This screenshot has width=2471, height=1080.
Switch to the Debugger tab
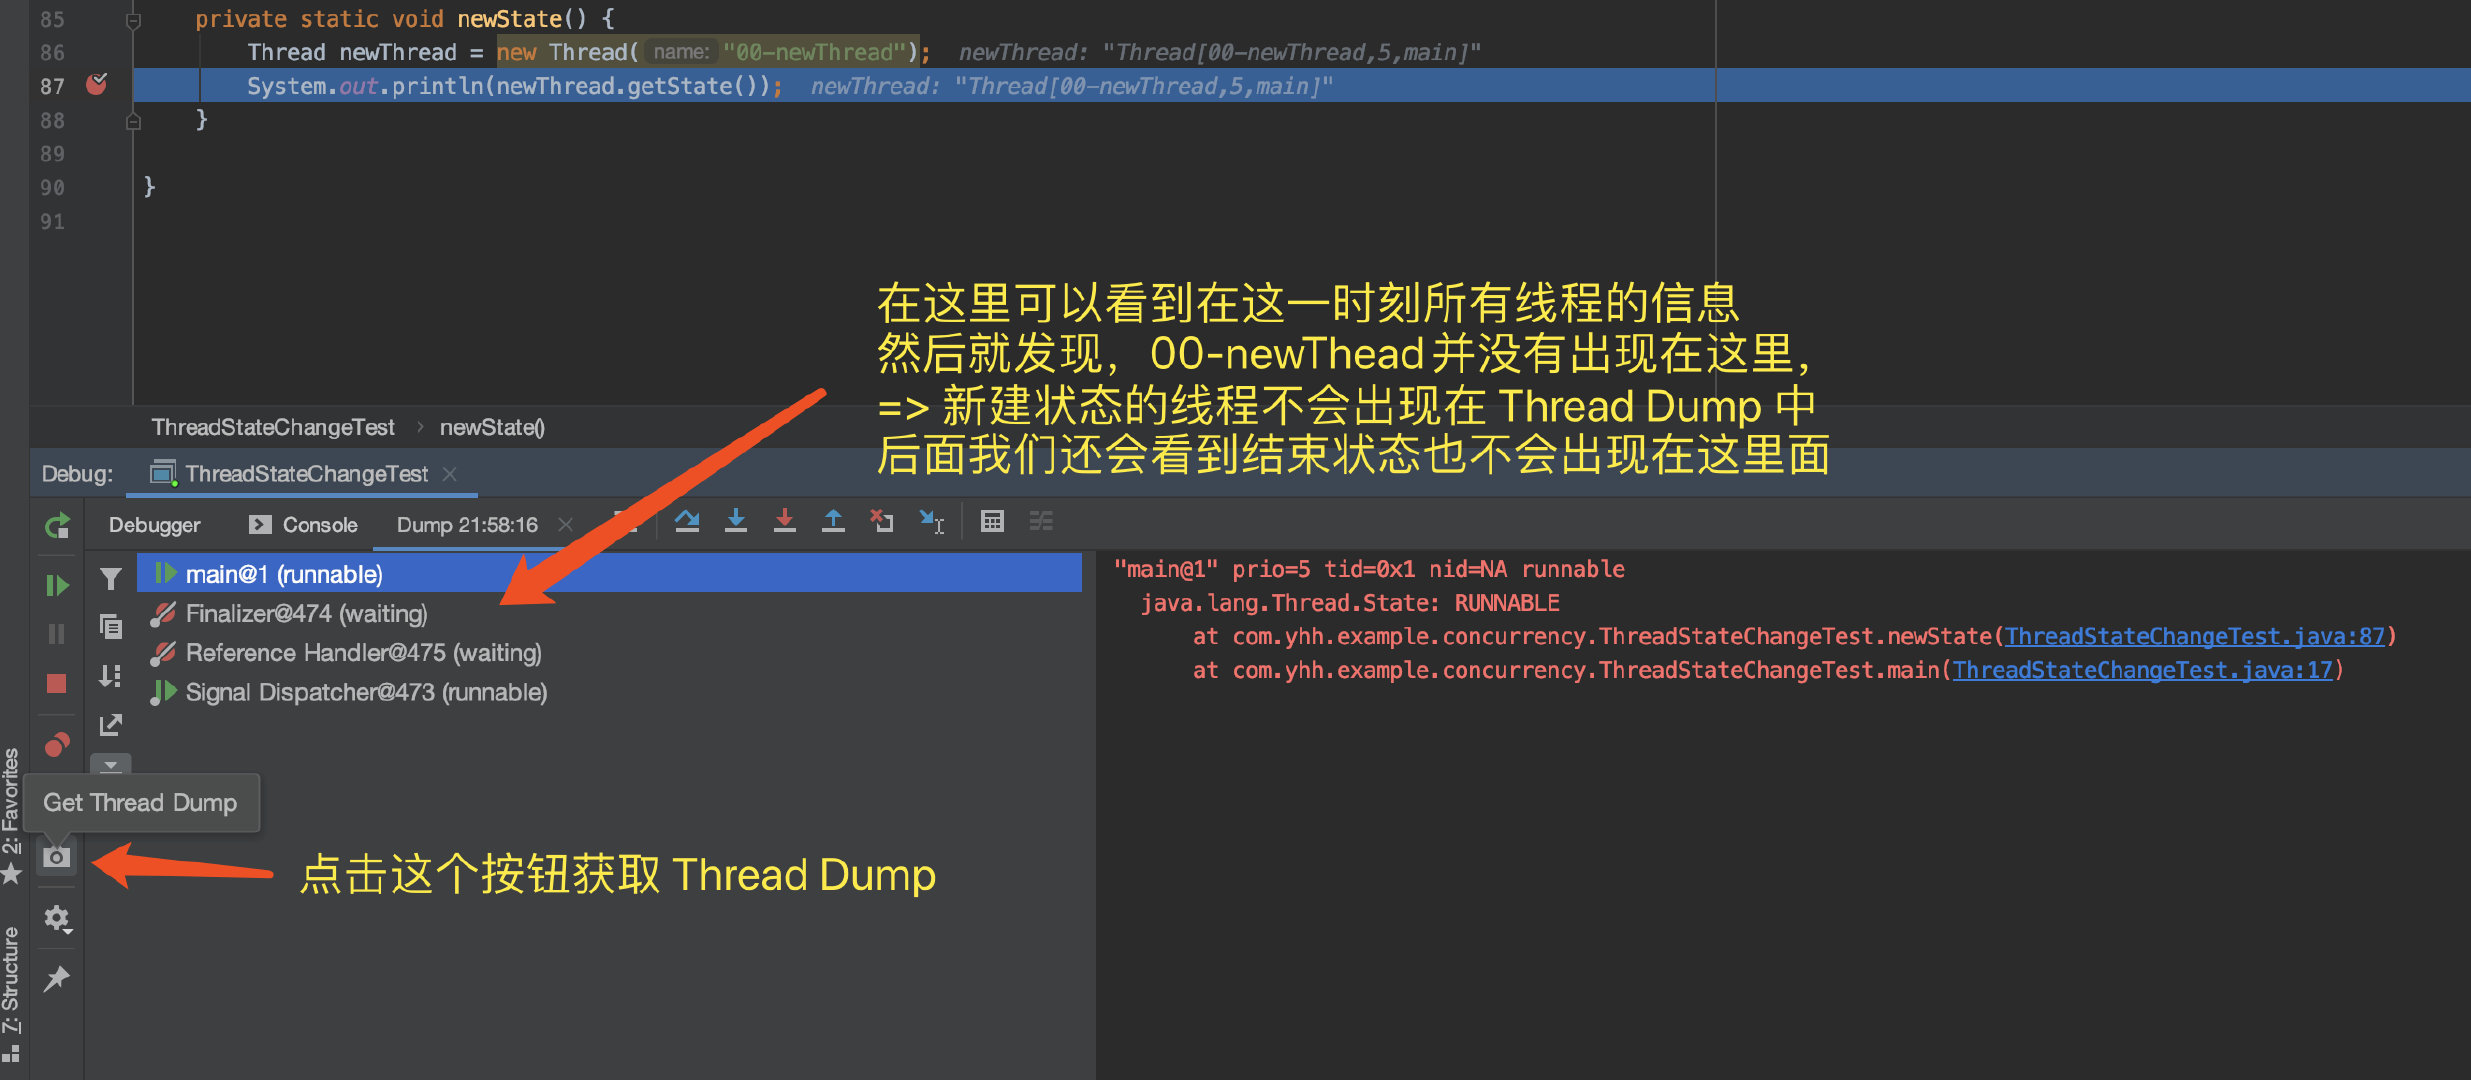tap(154, 525)
